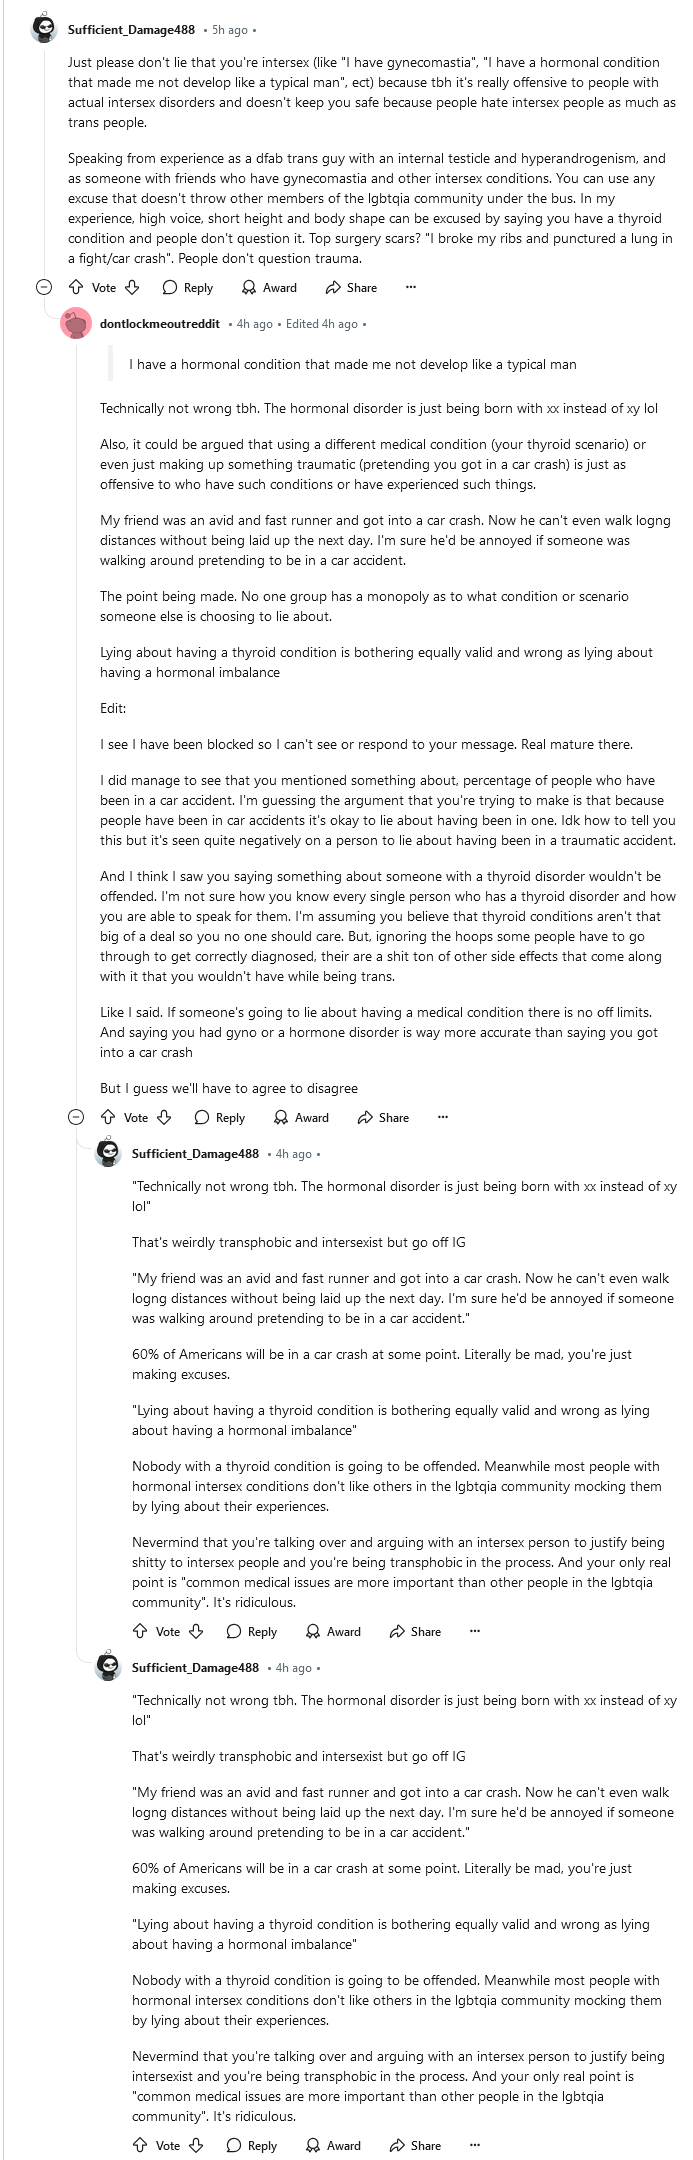Image resolution: width=693 pixels, height=2160 pixels.
Task: Share dontlockmeoutreddit's comment
Action: click(x=383, y=1118)
